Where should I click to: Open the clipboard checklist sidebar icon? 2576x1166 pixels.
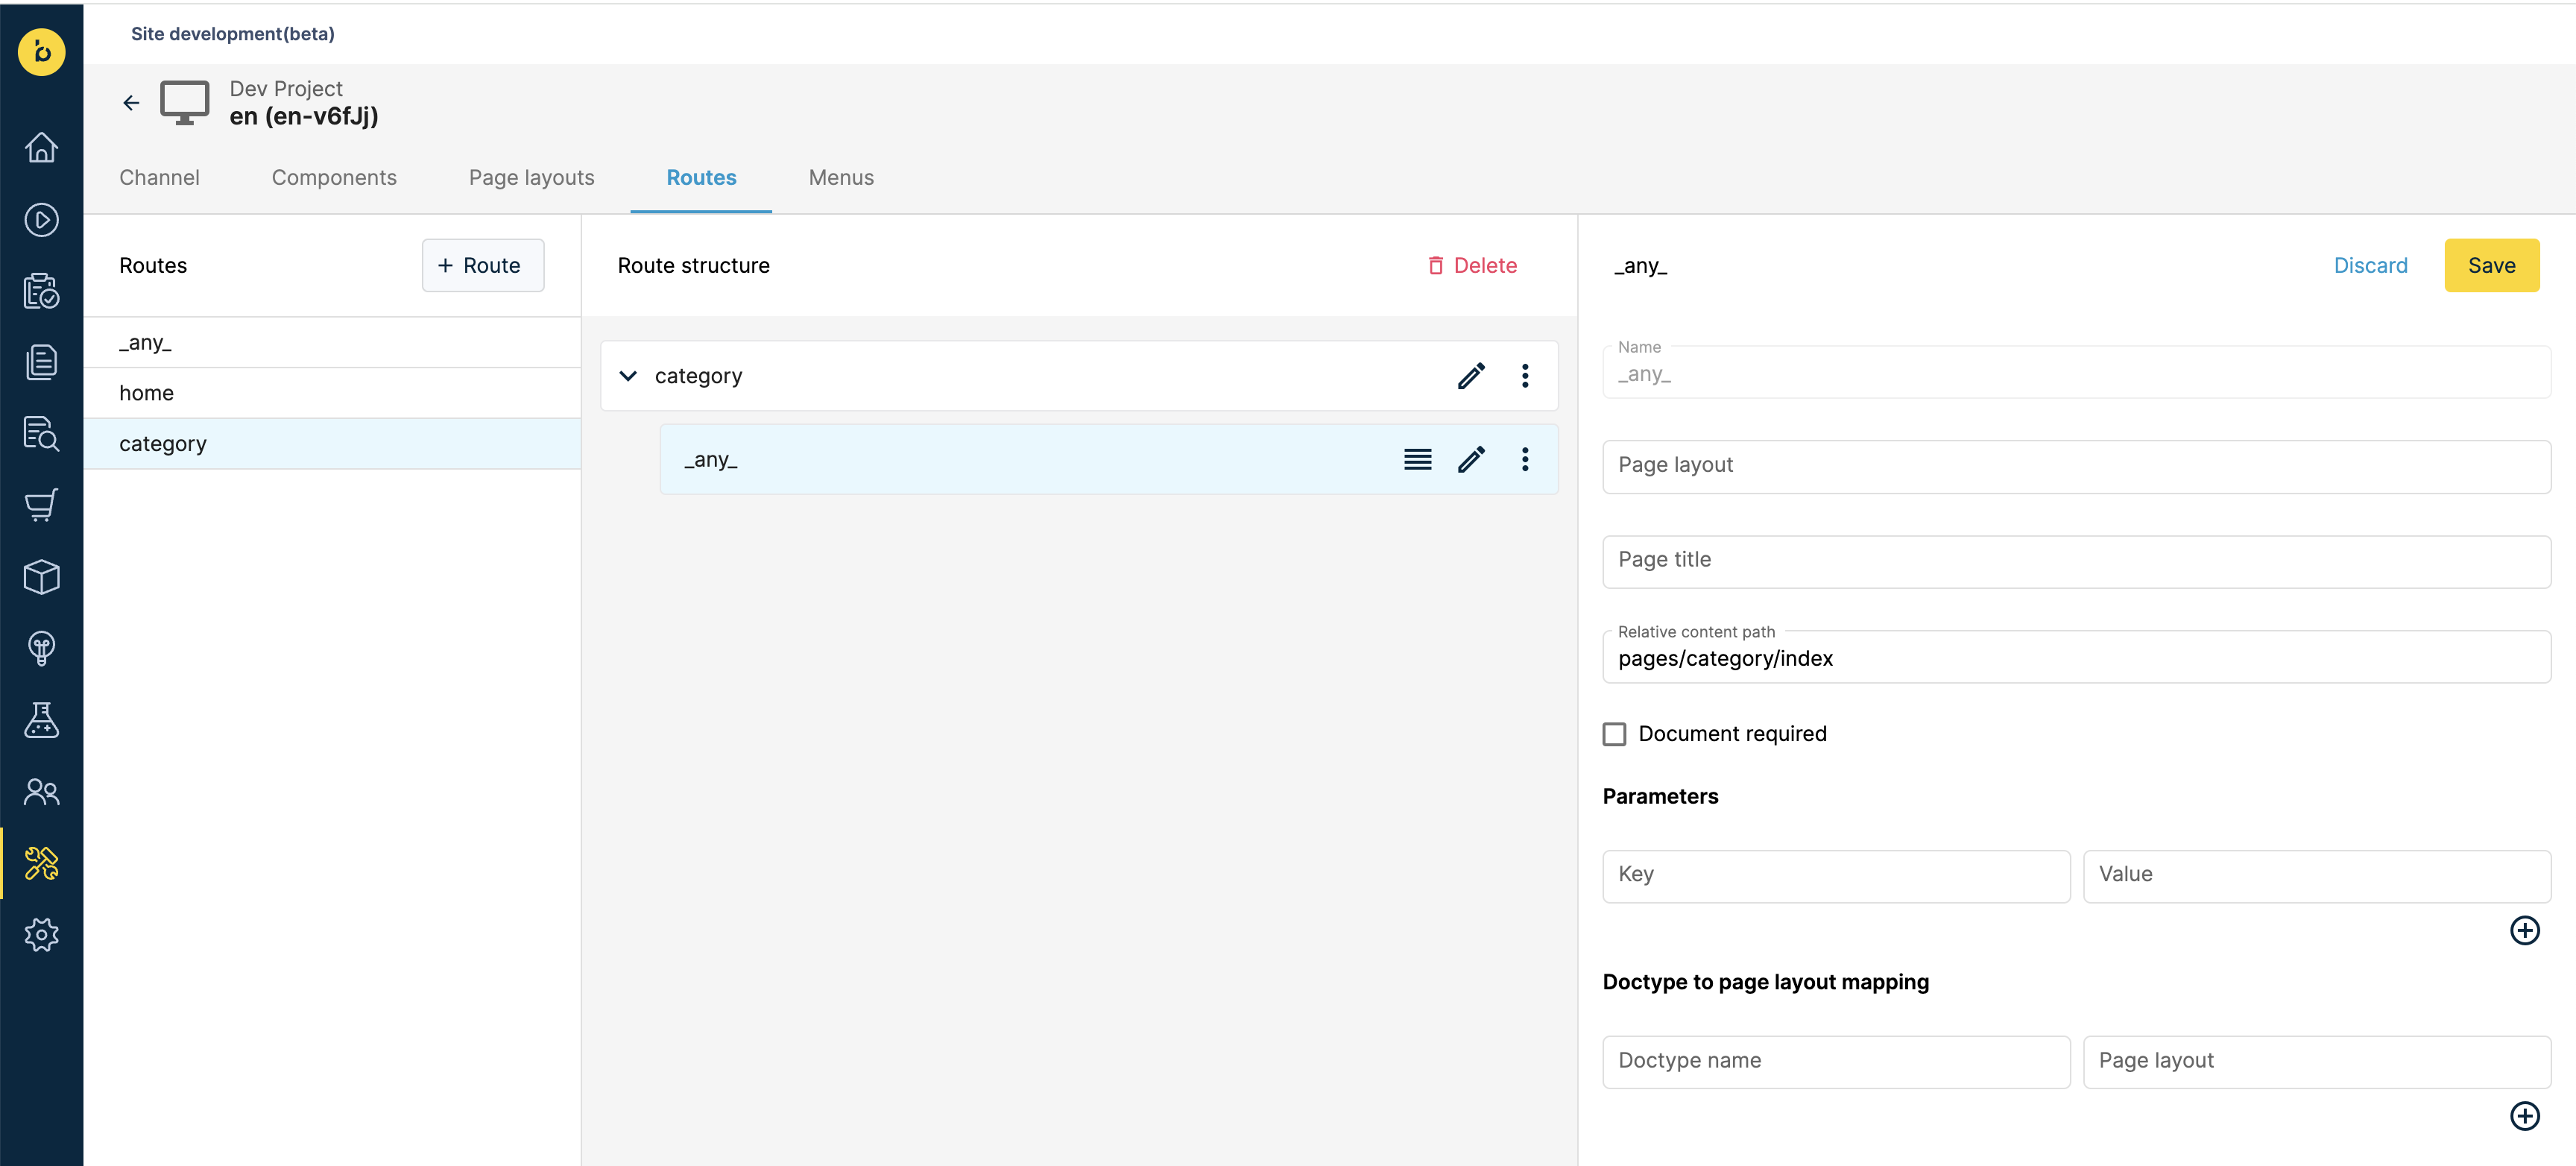tap(41, 291)
